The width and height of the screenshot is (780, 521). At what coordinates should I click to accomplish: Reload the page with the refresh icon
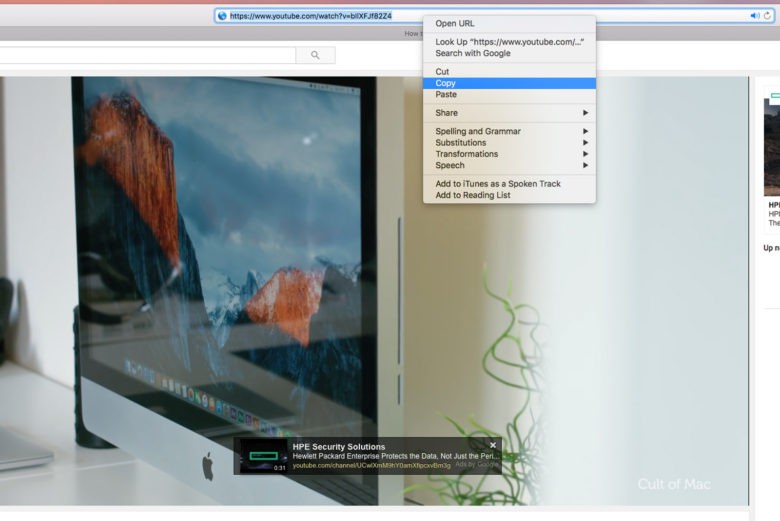point(768,16)
